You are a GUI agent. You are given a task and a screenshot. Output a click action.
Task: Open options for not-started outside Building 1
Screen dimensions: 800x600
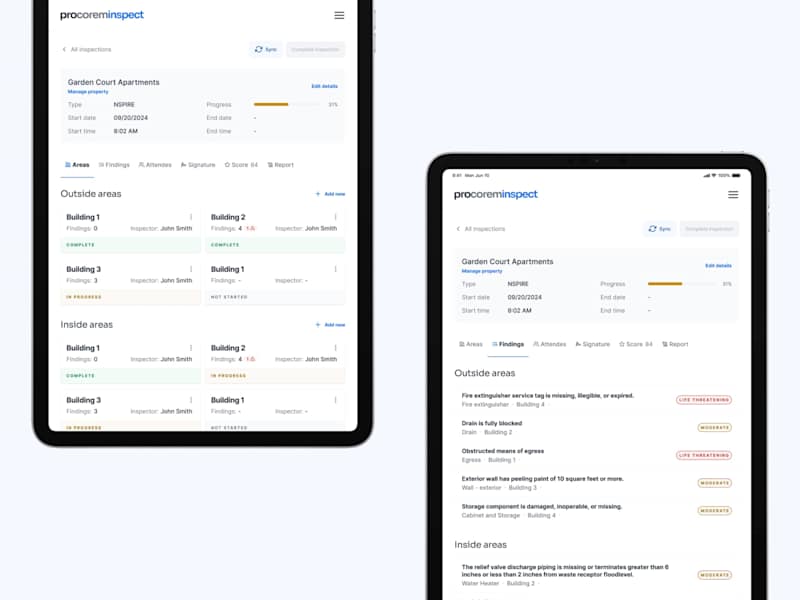click(335, 269)
